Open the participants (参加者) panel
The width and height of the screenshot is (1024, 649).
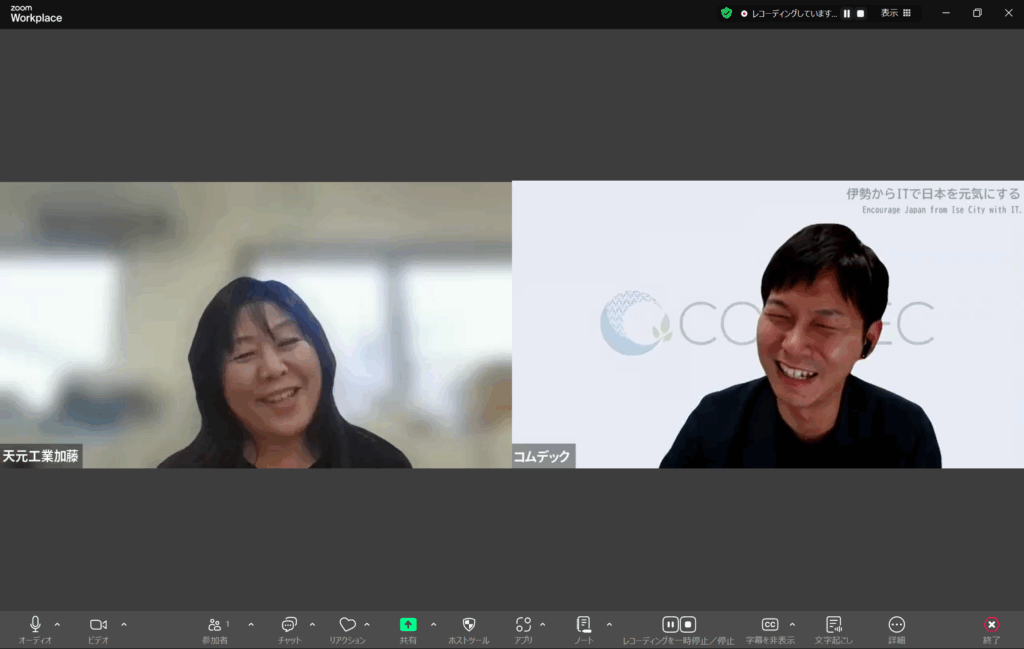click(x=215, y=624)
